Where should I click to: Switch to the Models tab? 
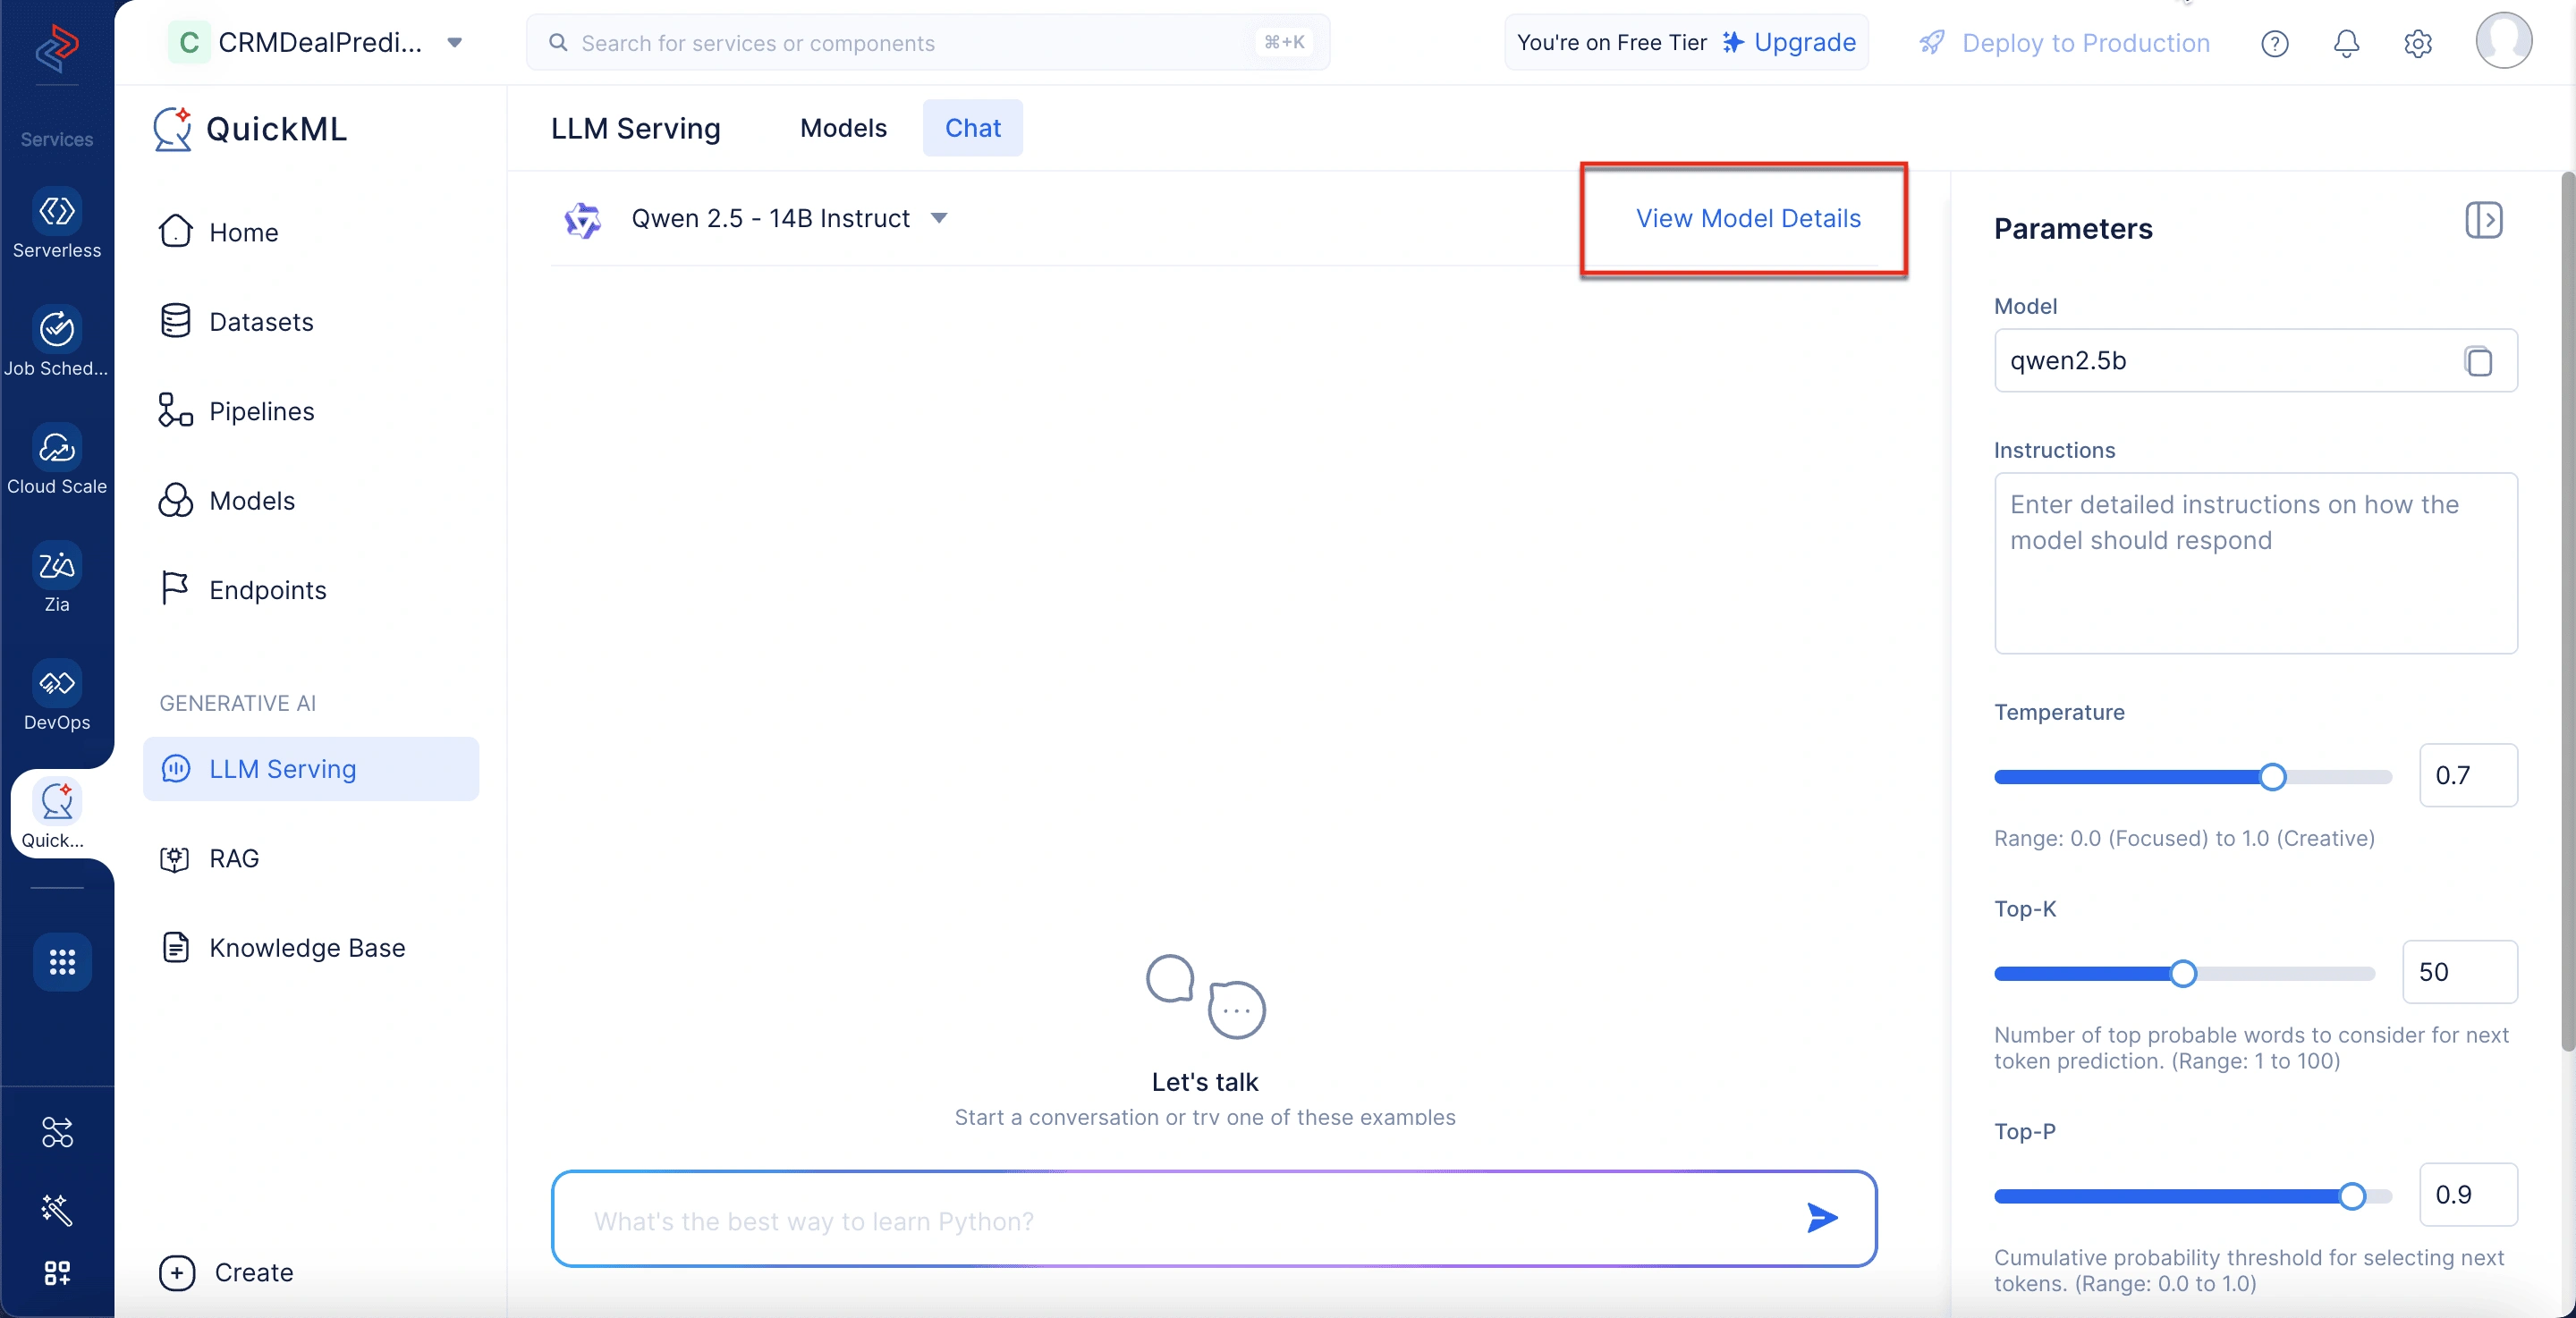coord(843,128)
